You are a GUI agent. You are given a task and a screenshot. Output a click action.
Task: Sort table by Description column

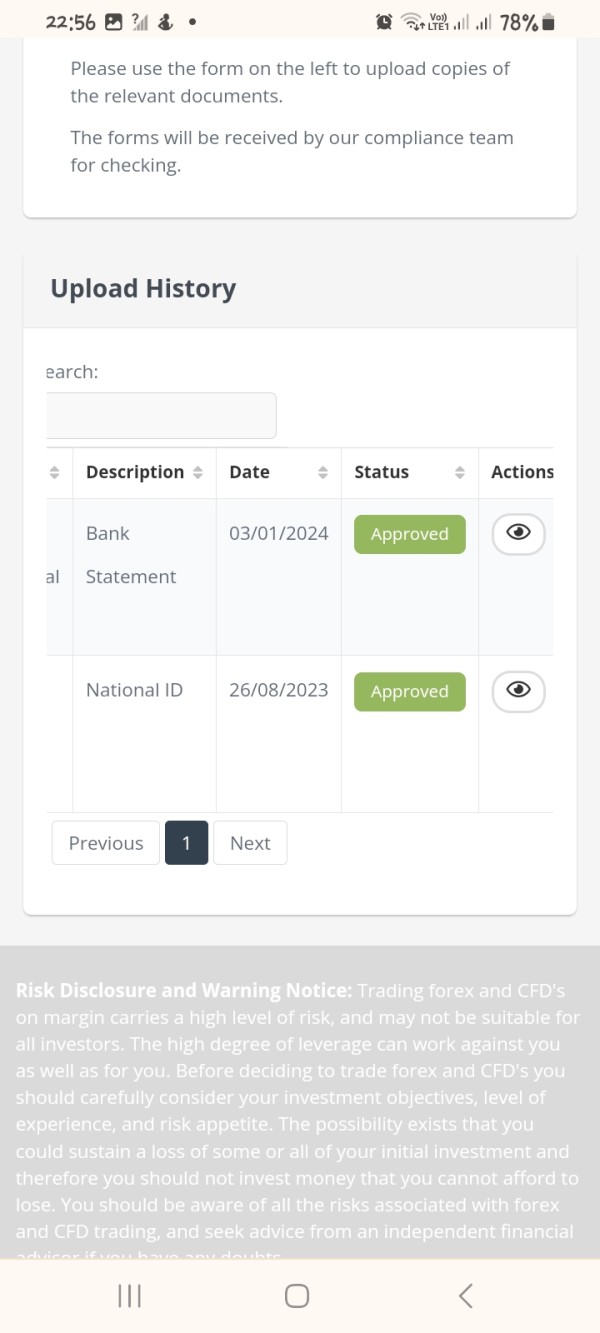tap(144, 472)
